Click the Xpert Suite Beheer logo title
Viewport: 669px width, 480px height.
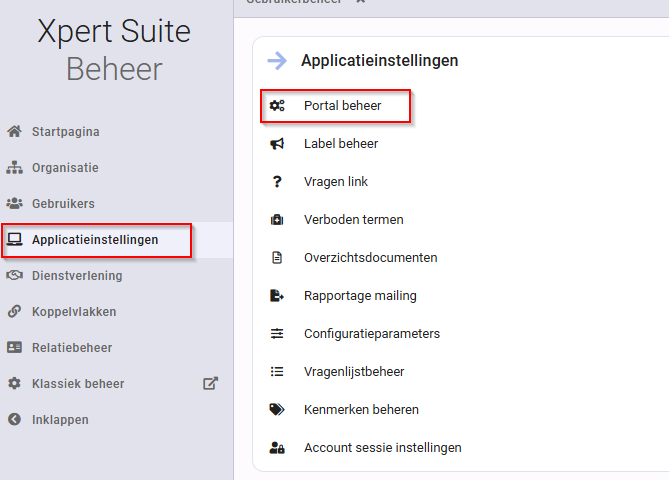point(114,50)
